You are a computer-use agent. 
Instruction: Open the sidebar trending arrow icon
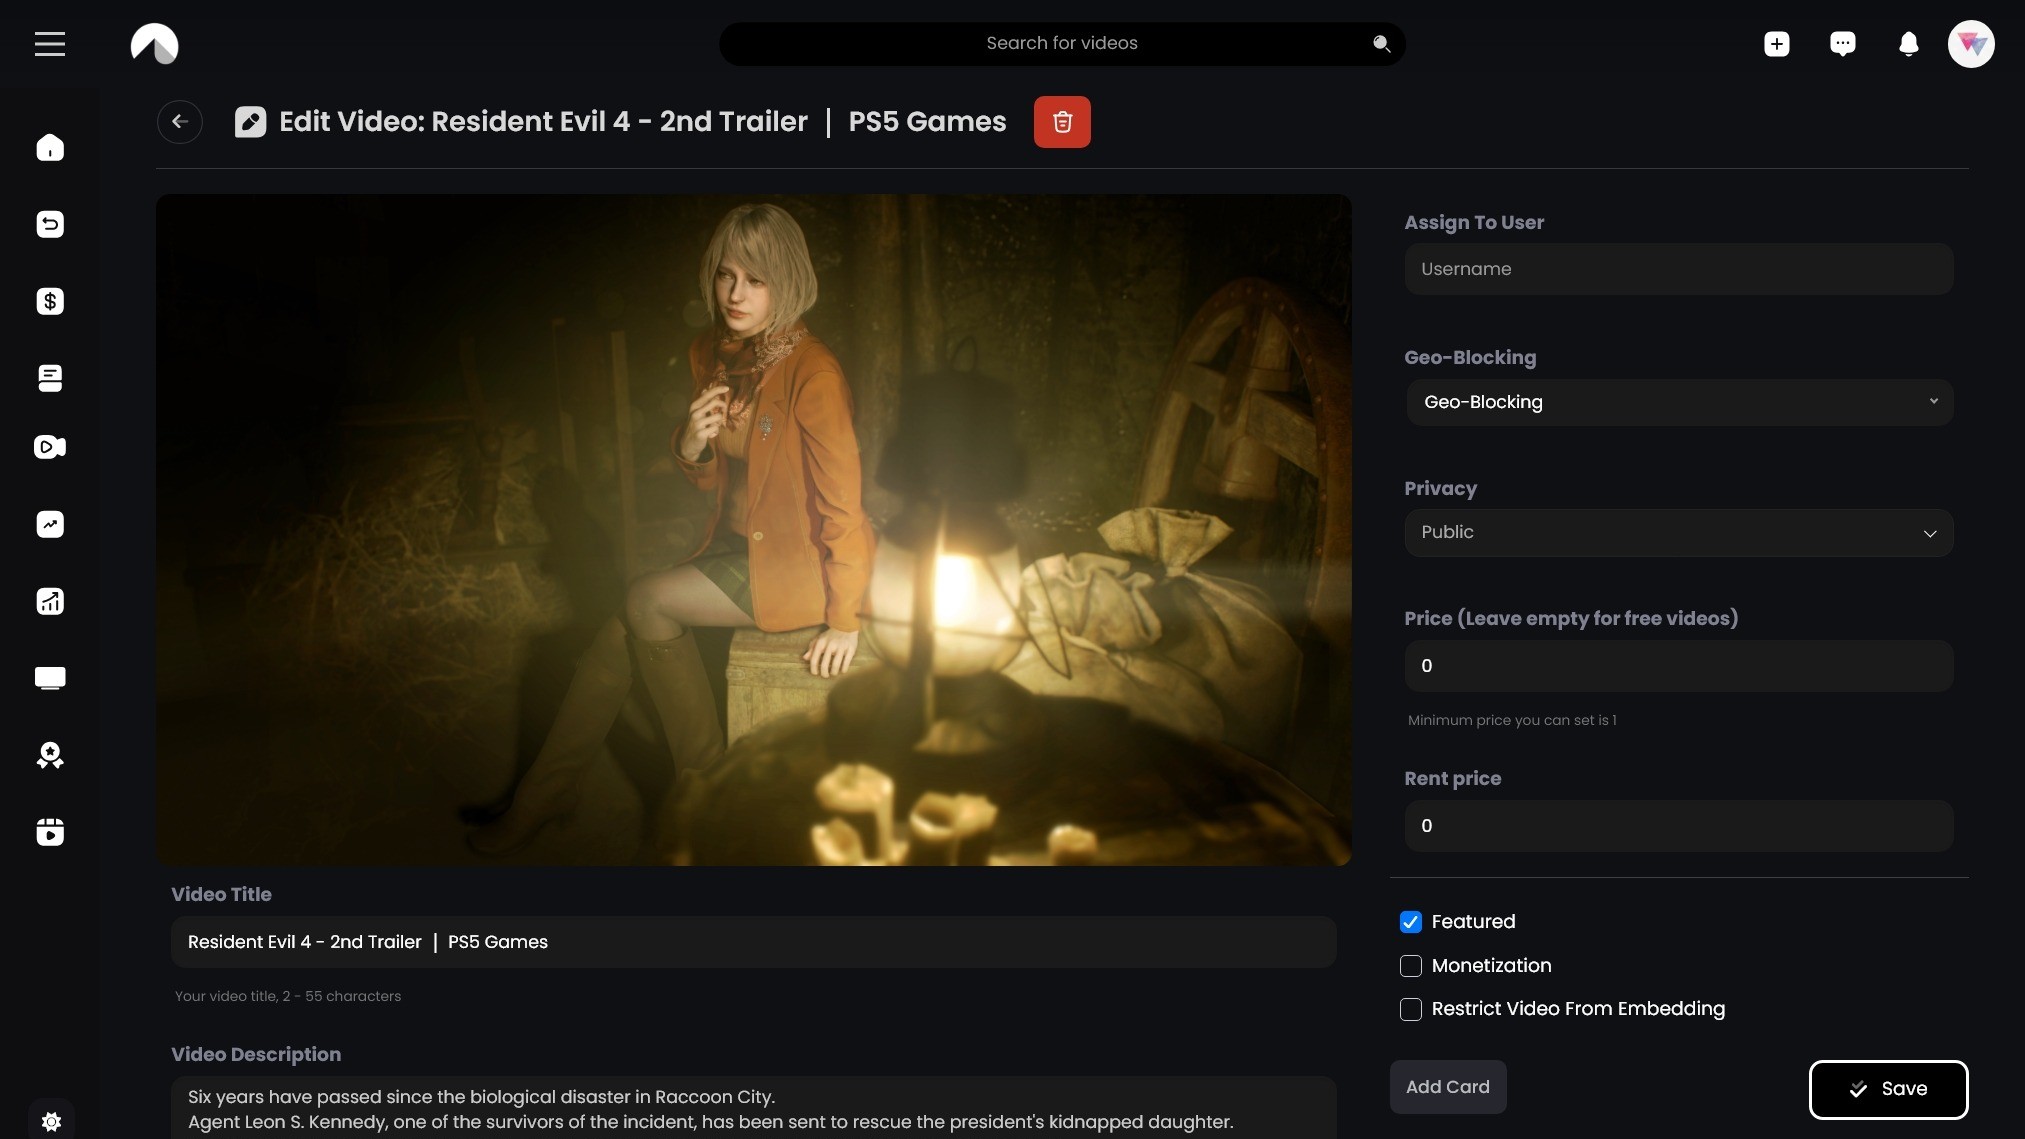(x=50, y=524)
